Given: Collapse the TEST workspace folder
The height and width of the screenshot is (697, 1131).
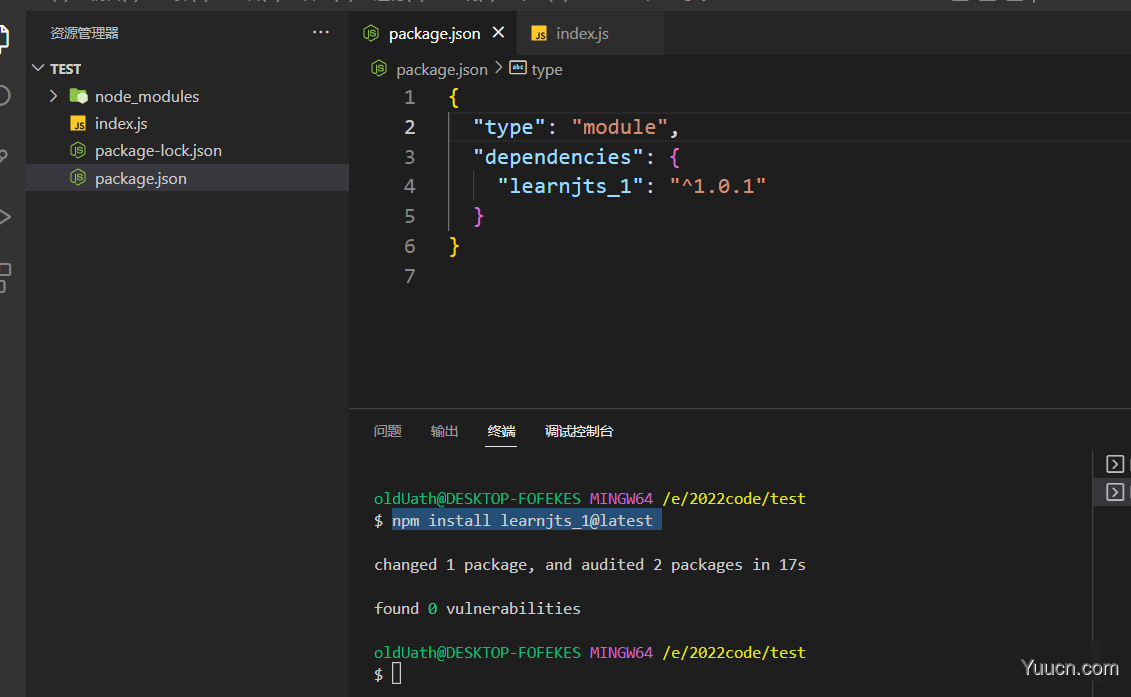Looking at the screenshot, I should point(38,69).
